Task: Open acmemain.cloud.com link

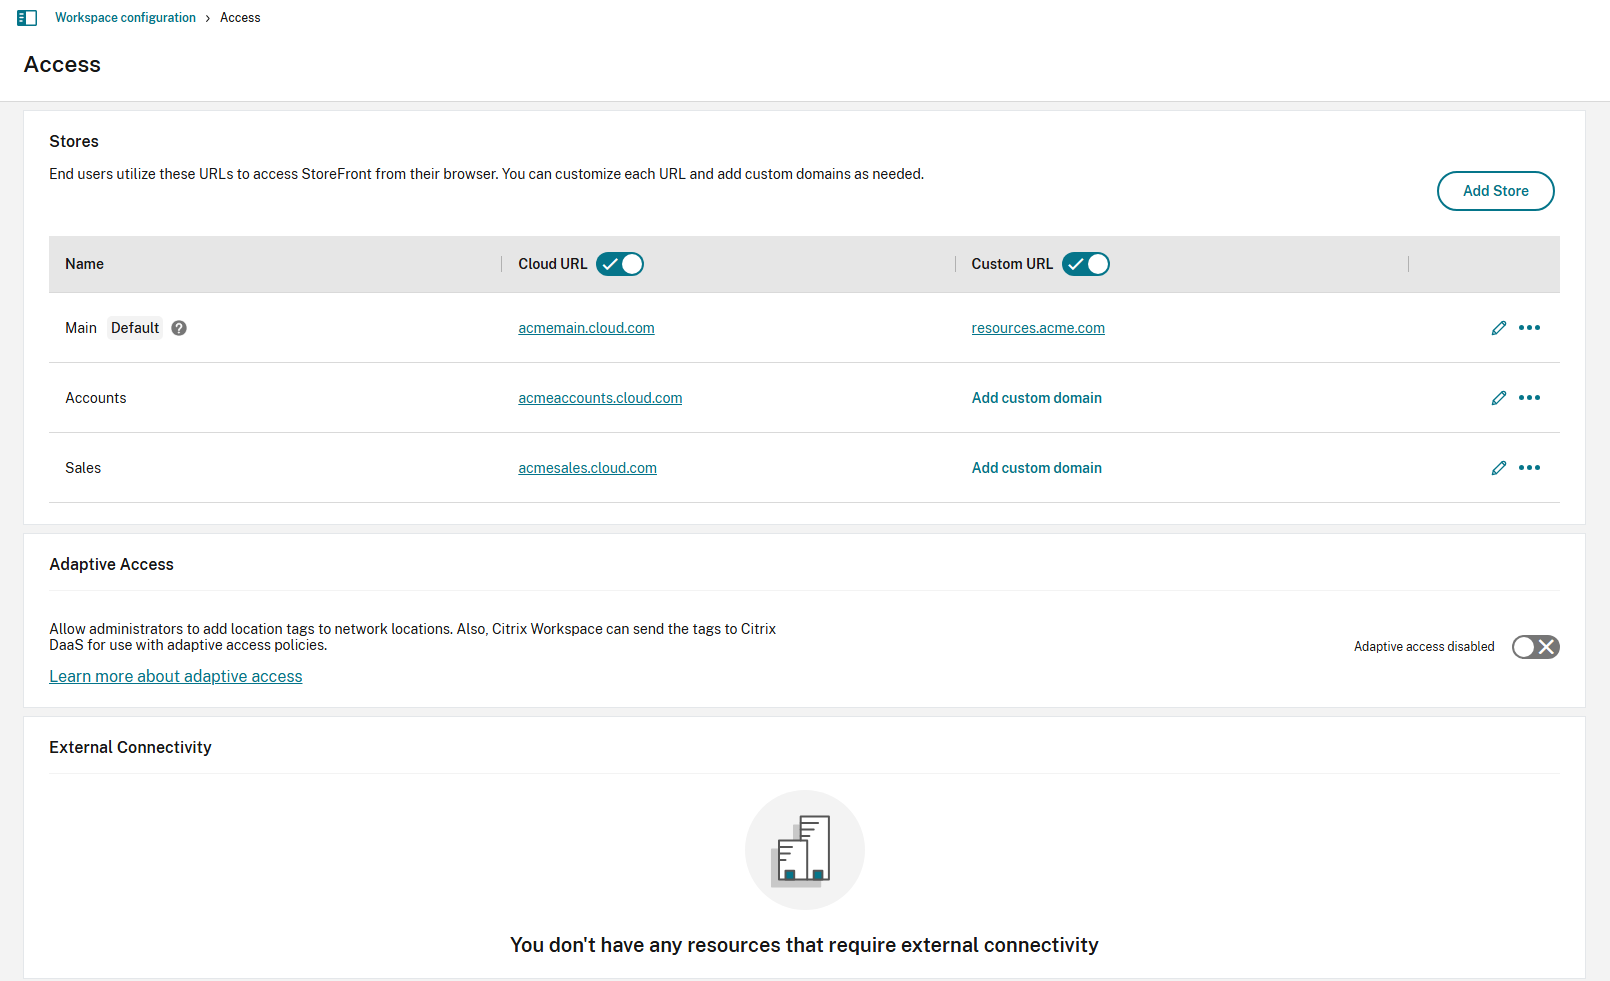Action: 586,328
